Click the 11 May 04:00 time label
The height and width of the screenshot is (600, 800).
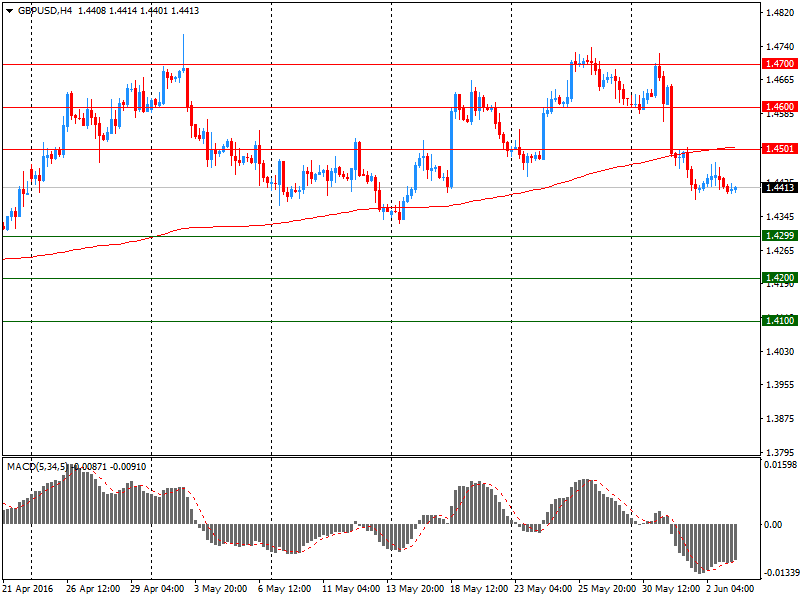coord(351,589)
